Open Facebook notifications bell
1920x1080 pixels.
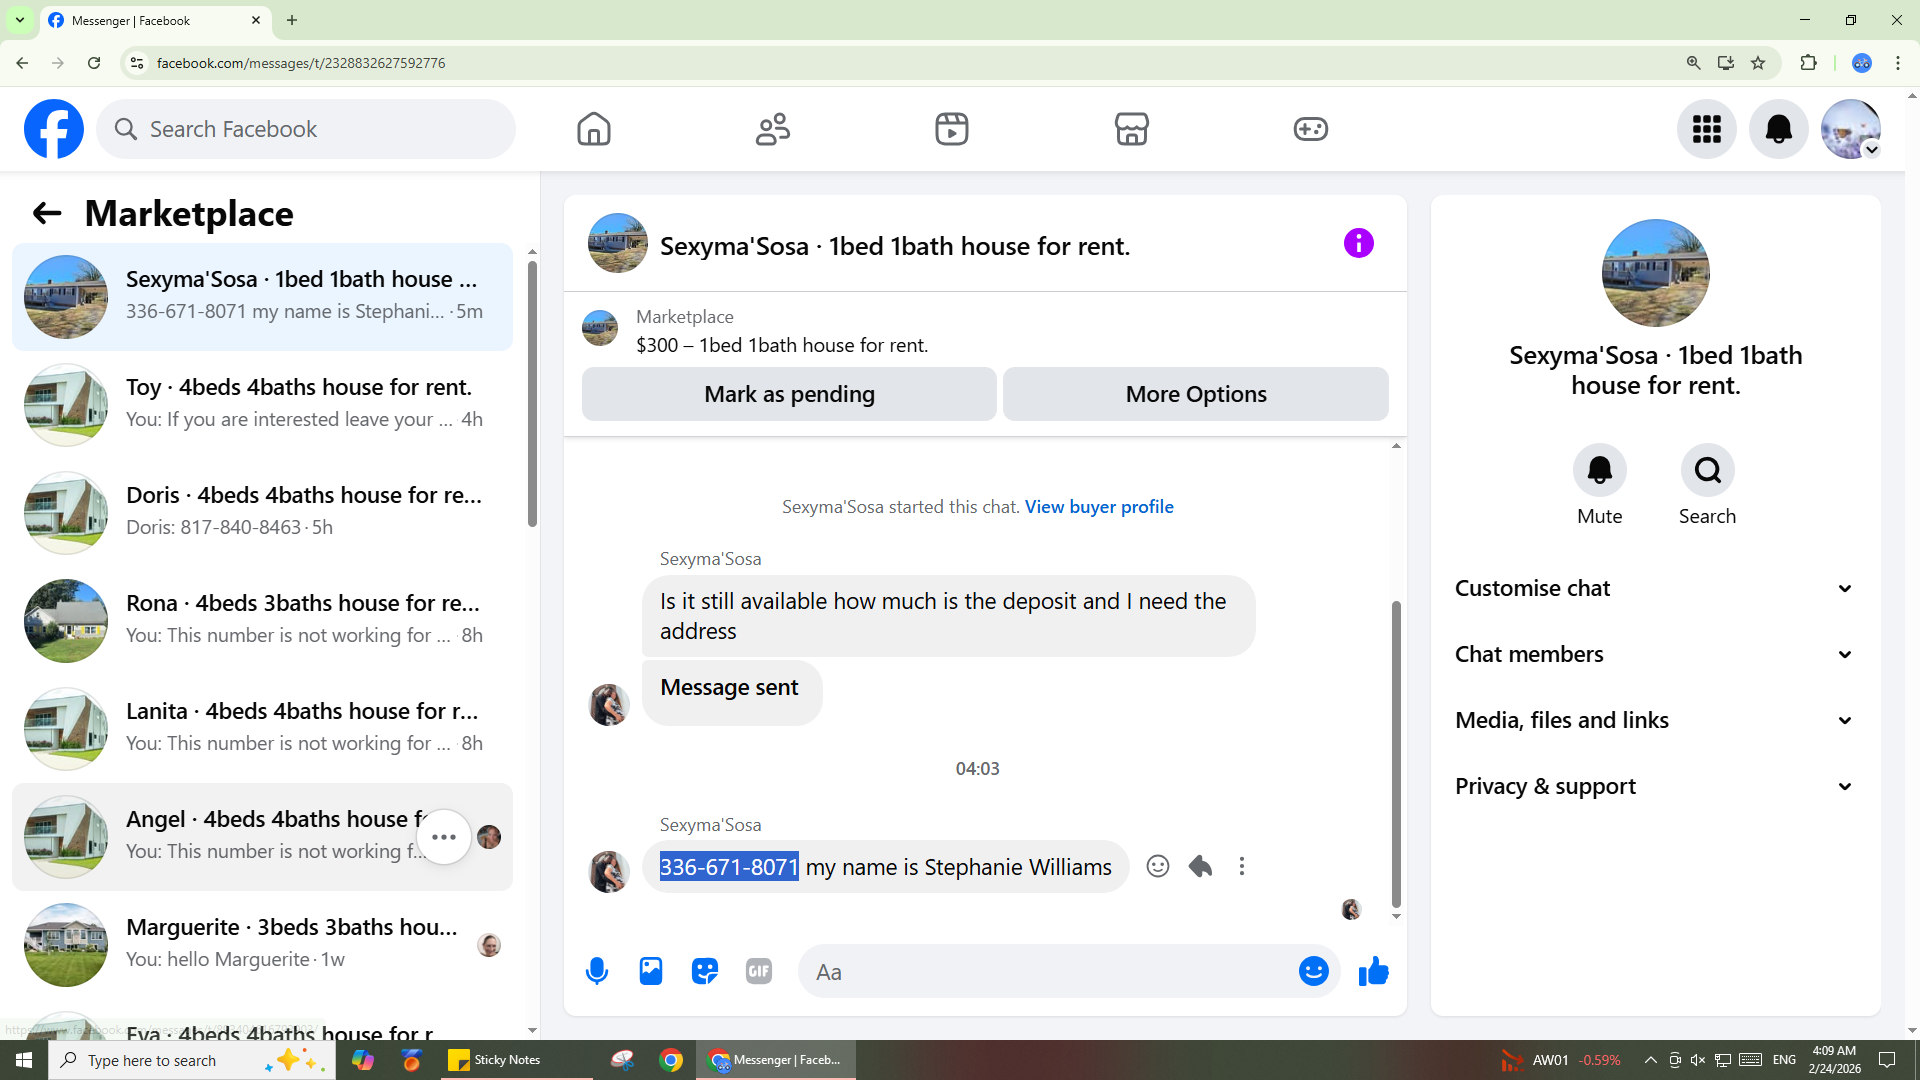(x=1778, y=129)
